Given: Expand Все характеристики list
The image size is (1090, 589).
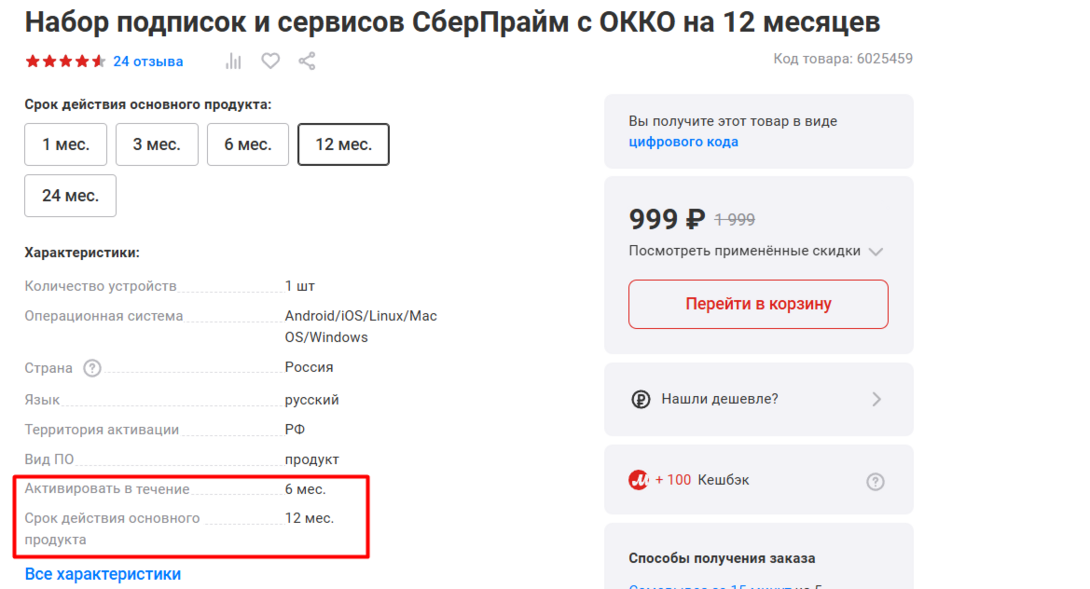Looking at the screenshot, I should 101,573.
